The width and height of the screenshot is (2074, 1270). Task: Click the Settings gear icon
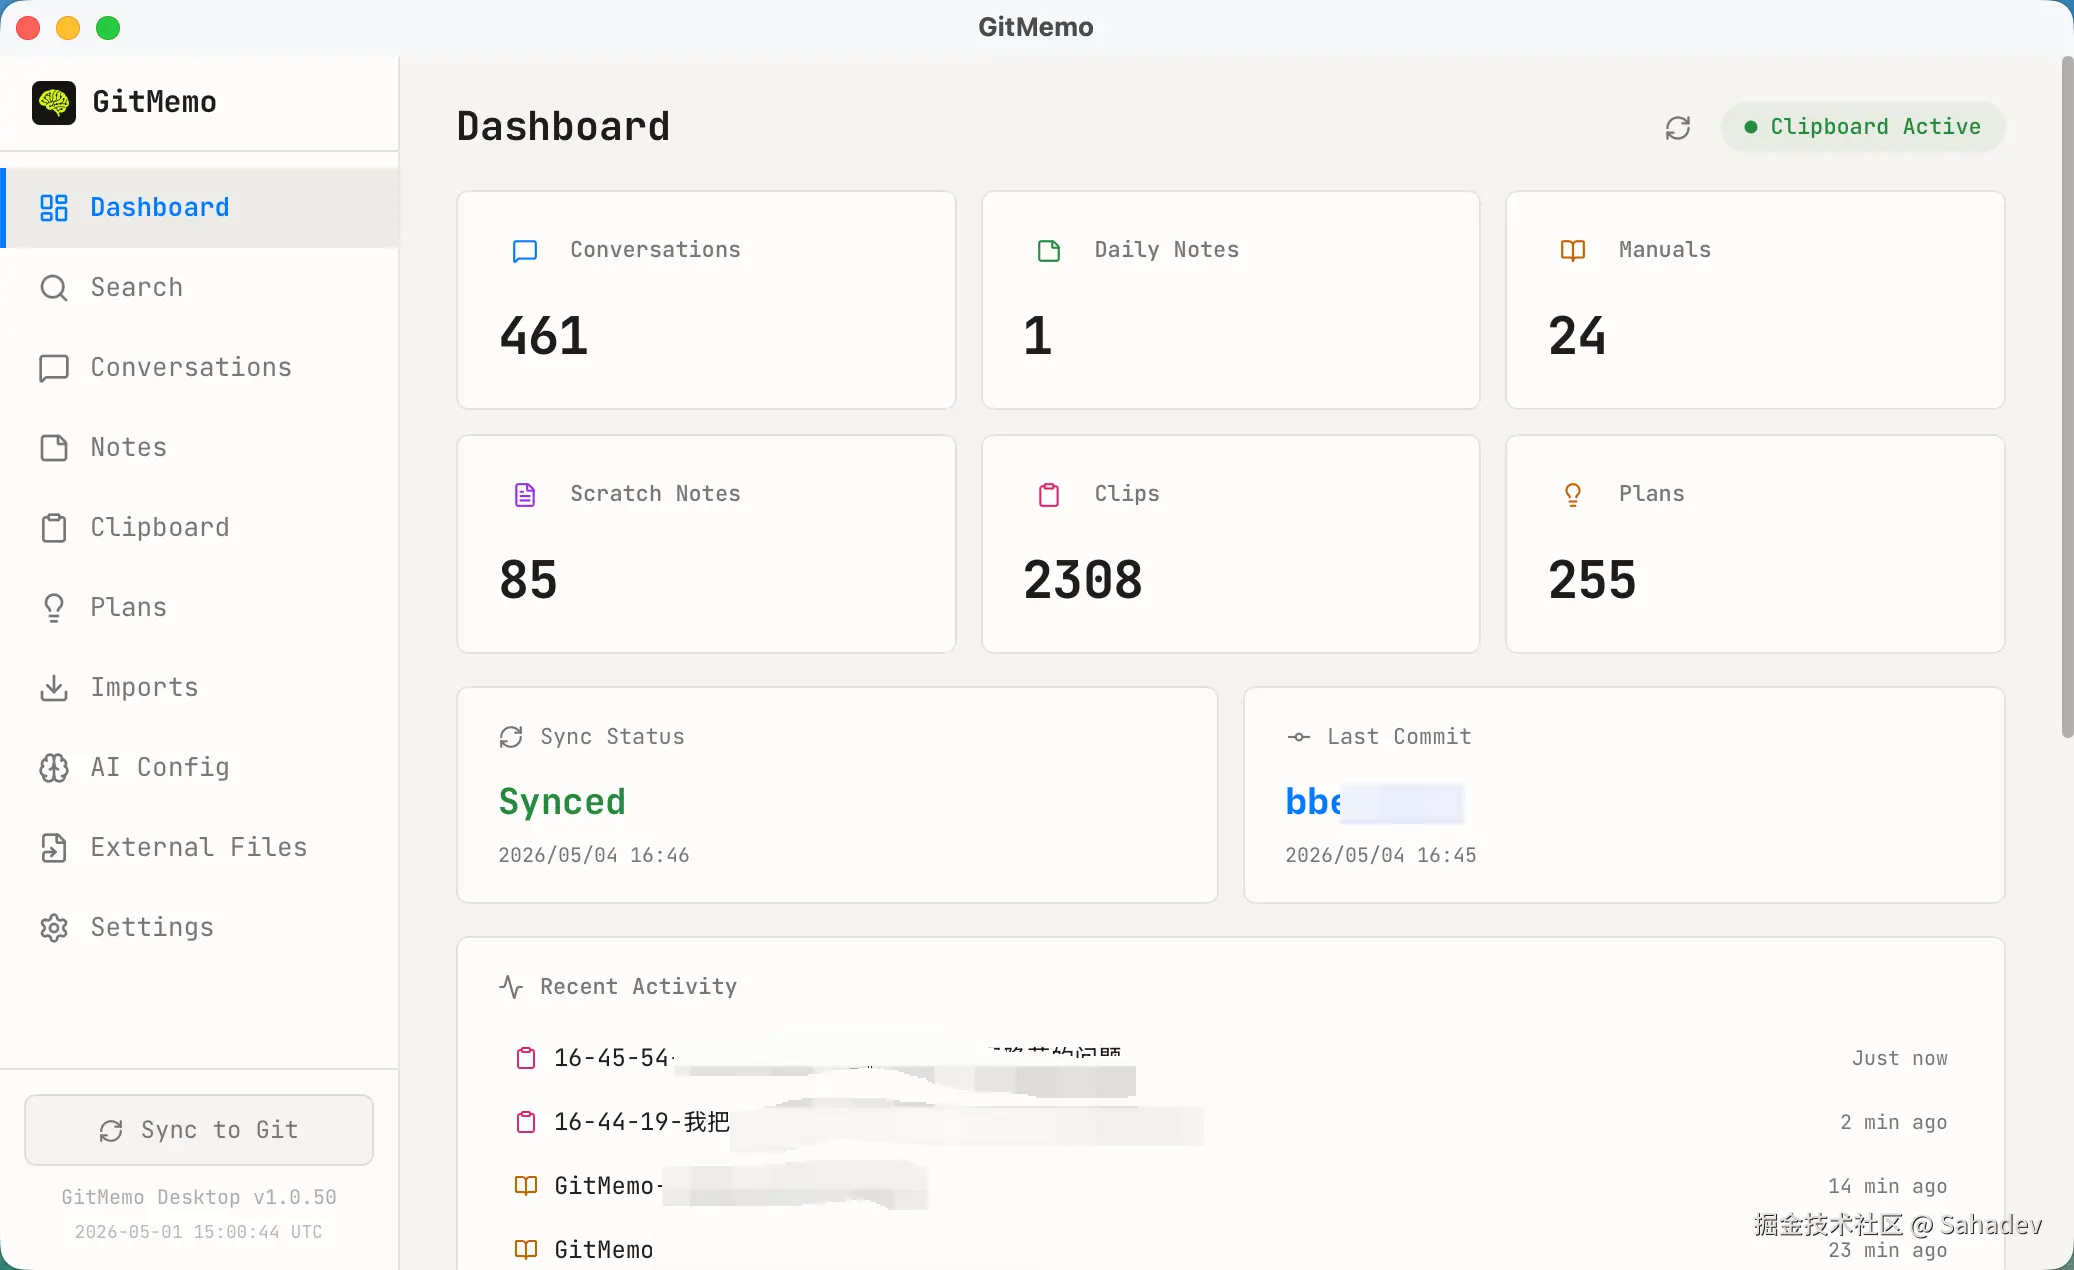pyautogui.click(x=54, y=927)
